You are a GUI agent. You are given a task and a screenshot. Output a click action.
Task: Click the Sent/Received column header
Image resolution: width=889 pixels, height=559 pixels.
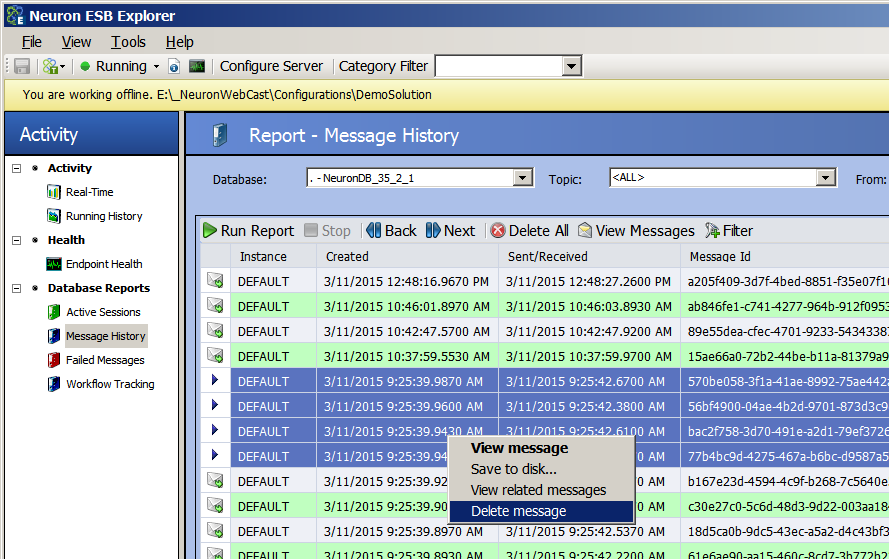pyautogui.click(x=589, y=256)
